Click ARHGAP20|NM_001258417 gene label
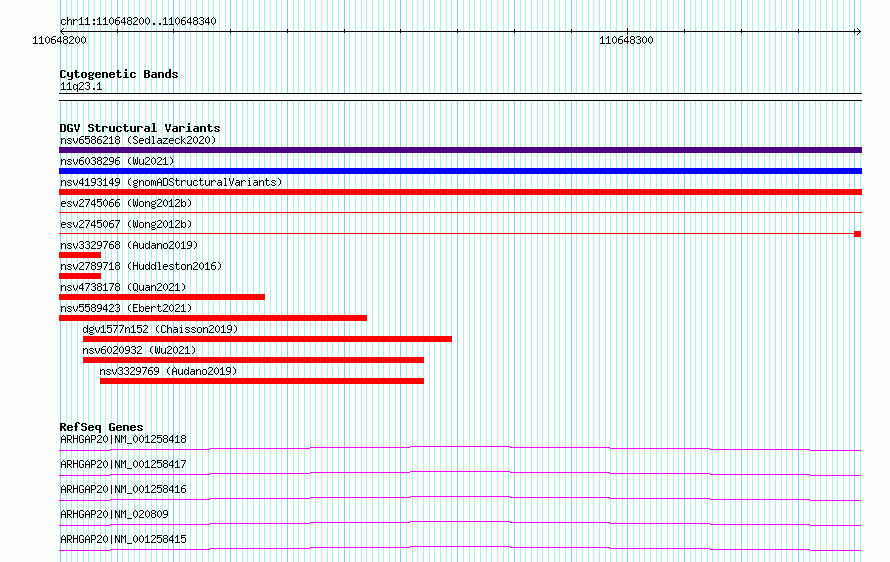This screenshot has width=890, height=562. [123, 464]
